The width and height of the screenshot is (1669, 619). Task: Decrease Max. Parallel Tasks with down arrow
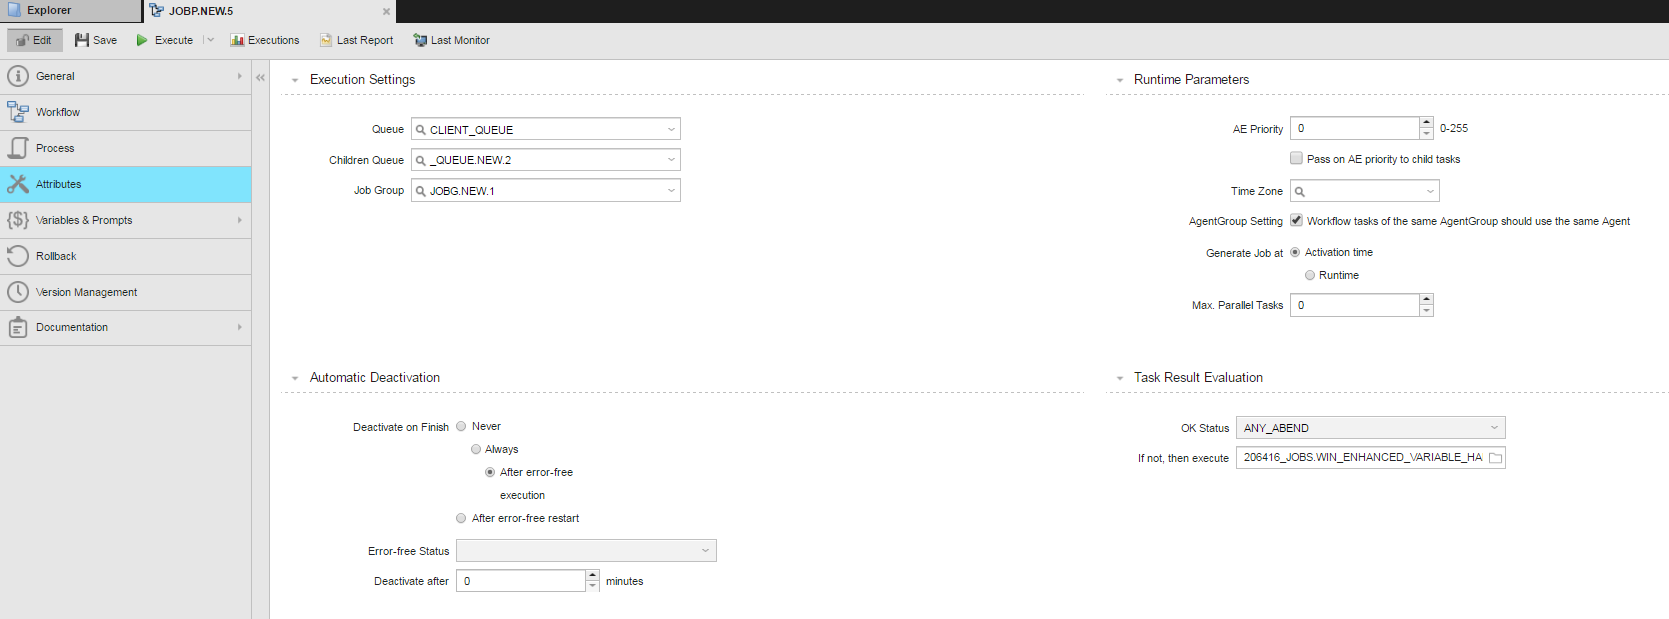click(x=1427, y=311)
